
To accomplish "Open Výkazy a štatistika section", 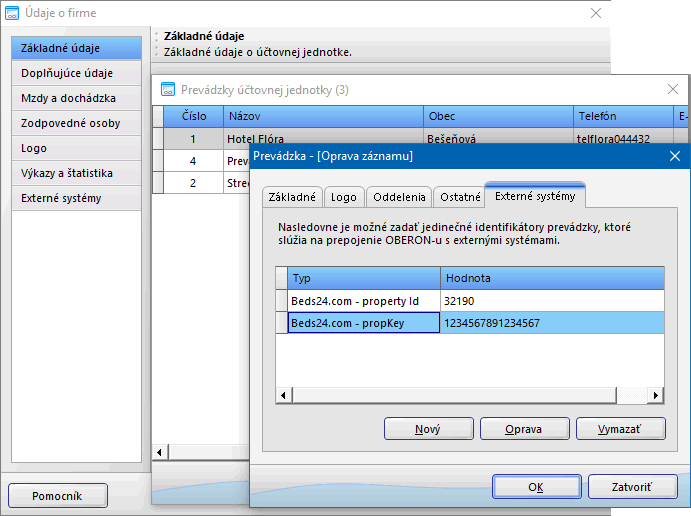I will [68, 173].
